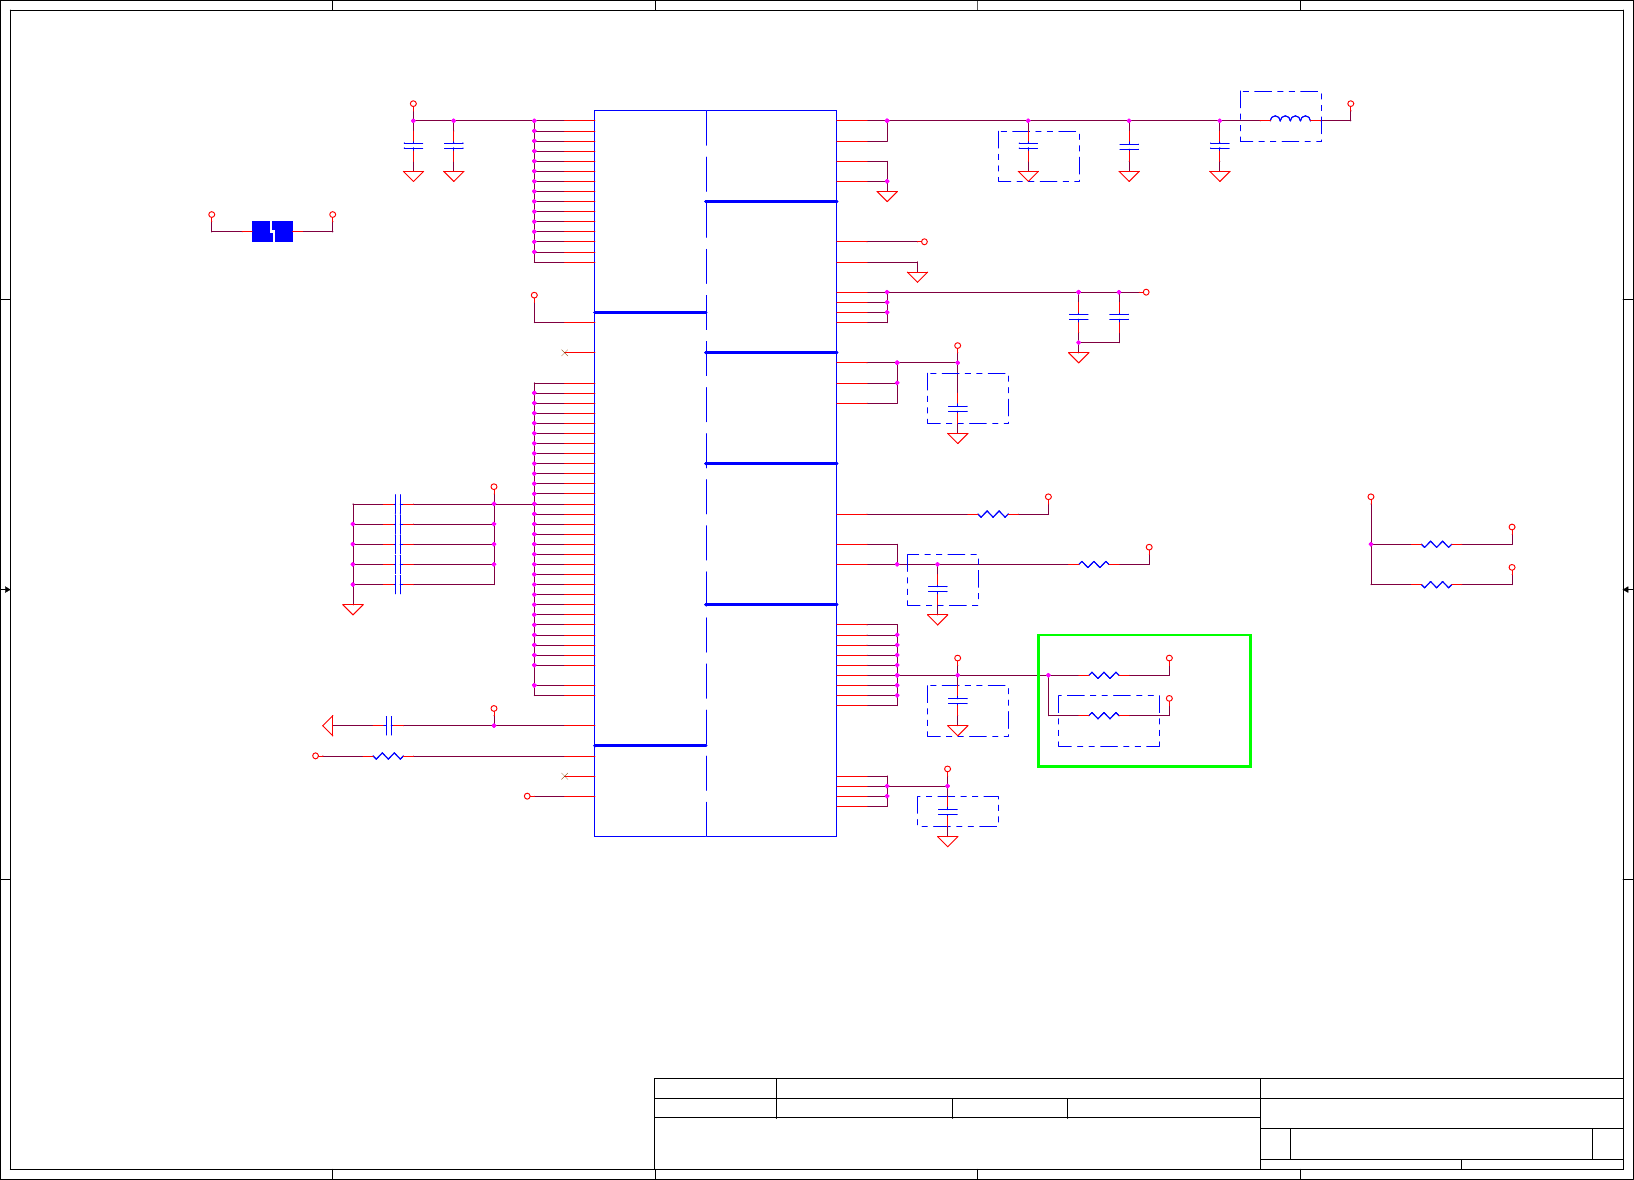1634x1180 pixels.
Task: Select the resistor at the schematic's bottom-left
Action: coord(388,756)
